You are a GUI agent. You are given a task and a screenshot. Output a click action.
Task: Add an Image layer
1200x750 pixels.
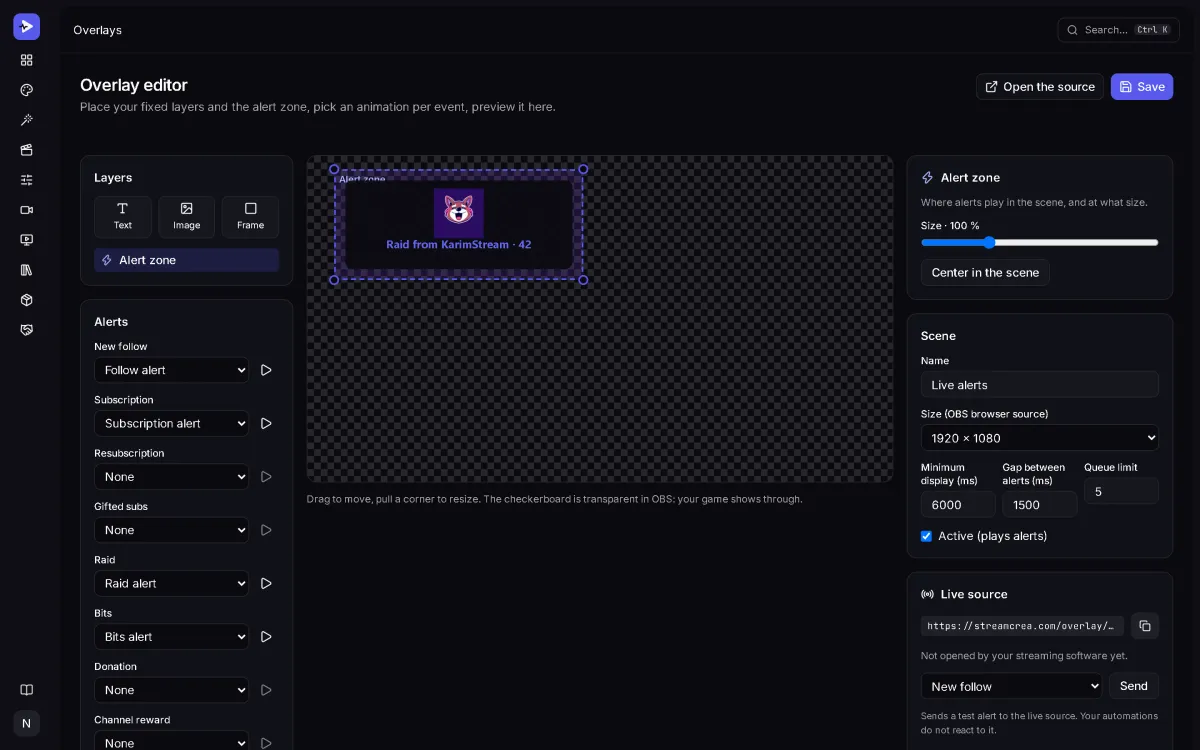[x=187, y=216]
